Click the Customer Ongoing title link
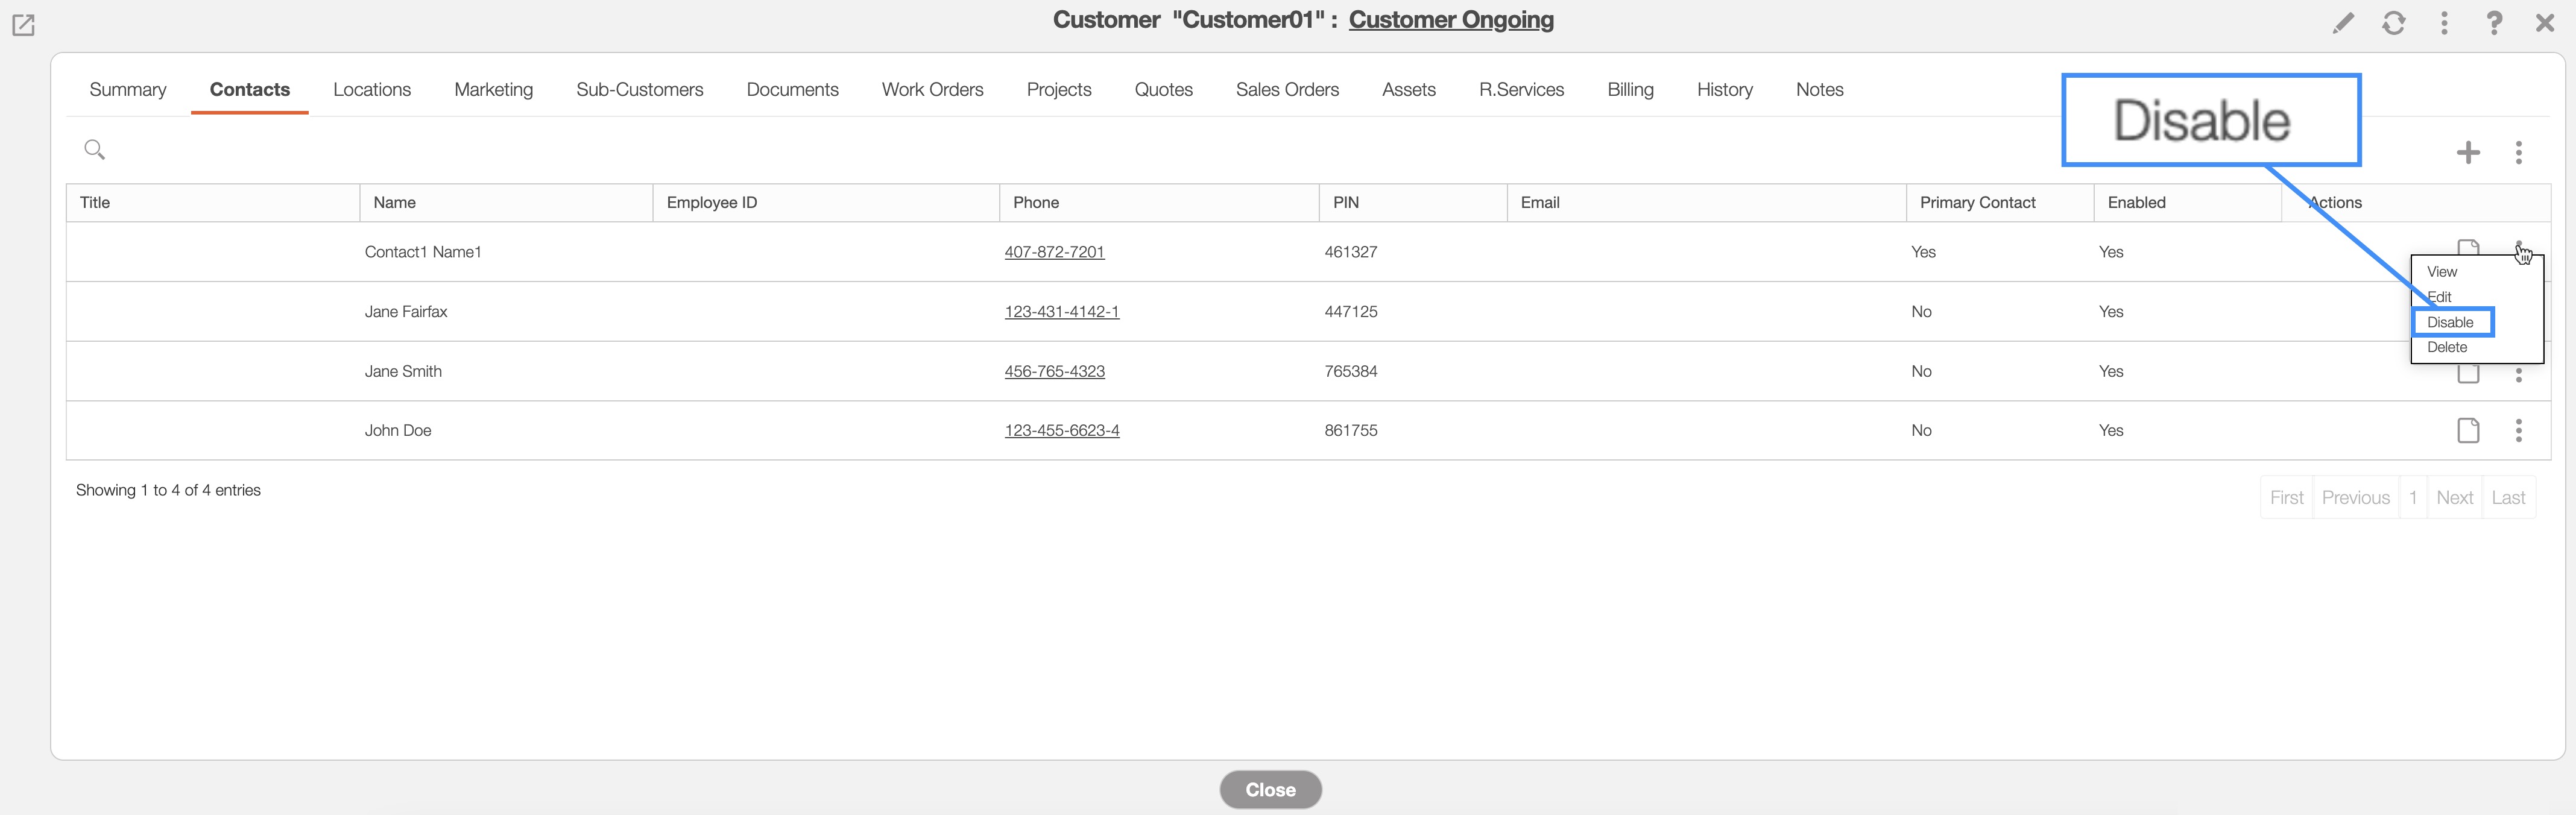Screen dimensions: 2576x815 coord(1450,20)
